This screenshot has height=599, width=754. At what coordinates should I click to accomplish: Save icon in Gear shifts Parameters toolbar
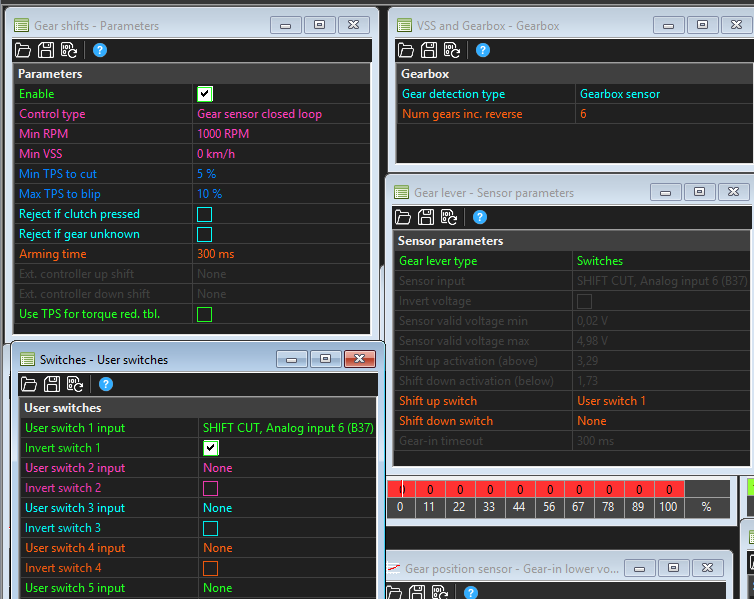46,50
